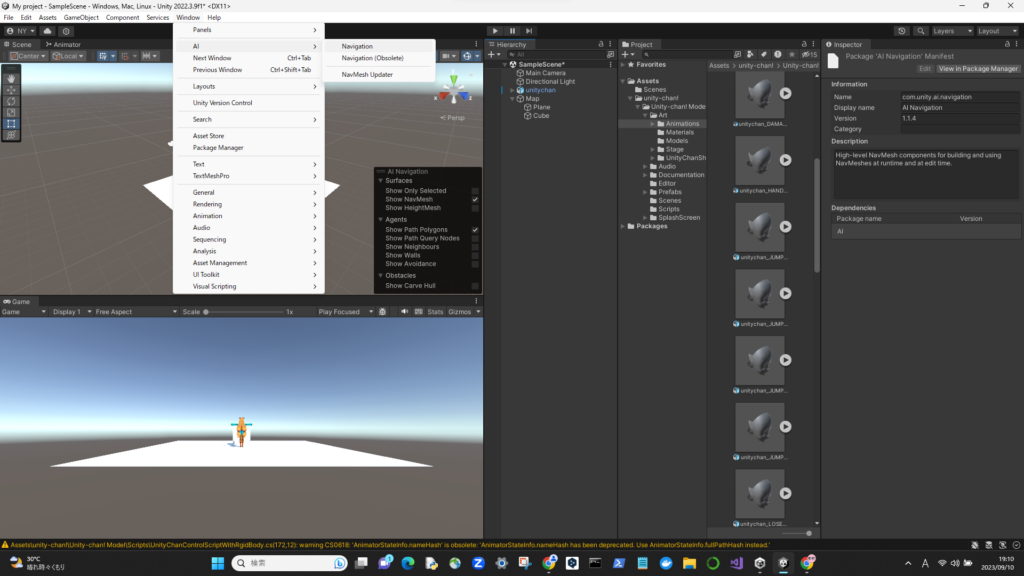1024x576 pixels.
Task: Enable the Show Walls checkbox
Action: 475,256
